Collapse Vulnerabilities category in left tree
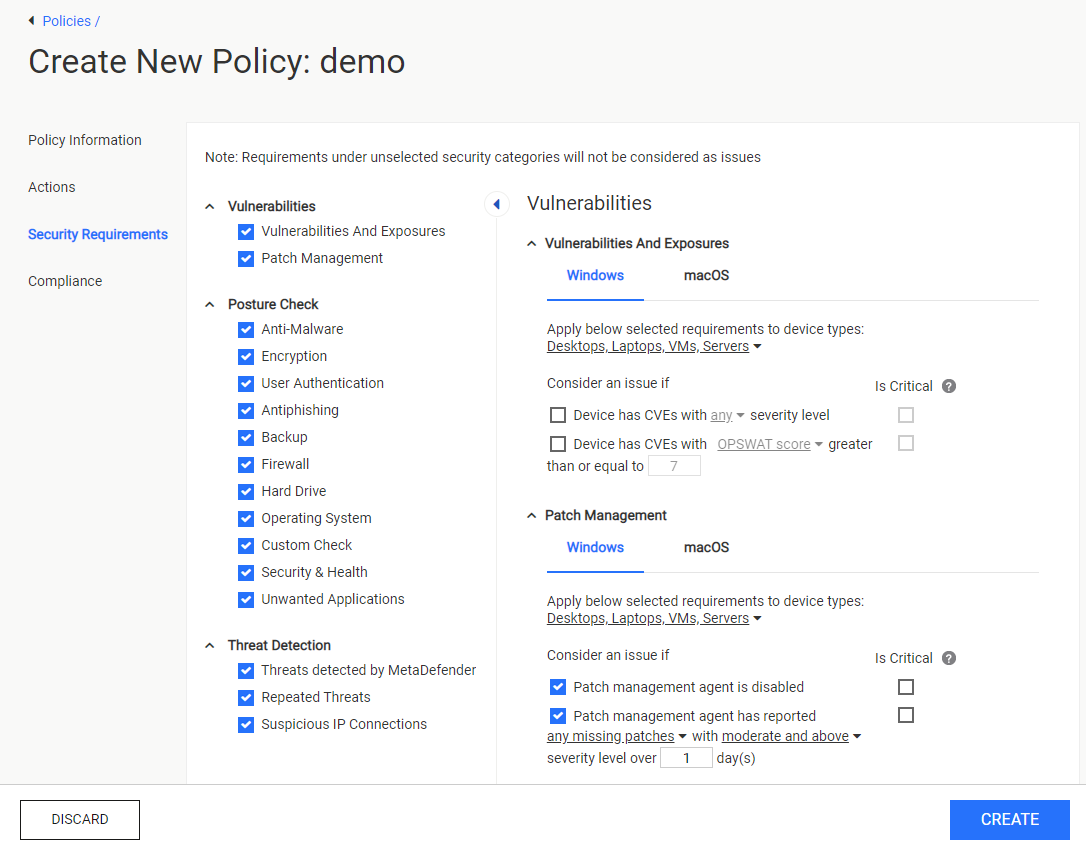 tap(210, 206)
